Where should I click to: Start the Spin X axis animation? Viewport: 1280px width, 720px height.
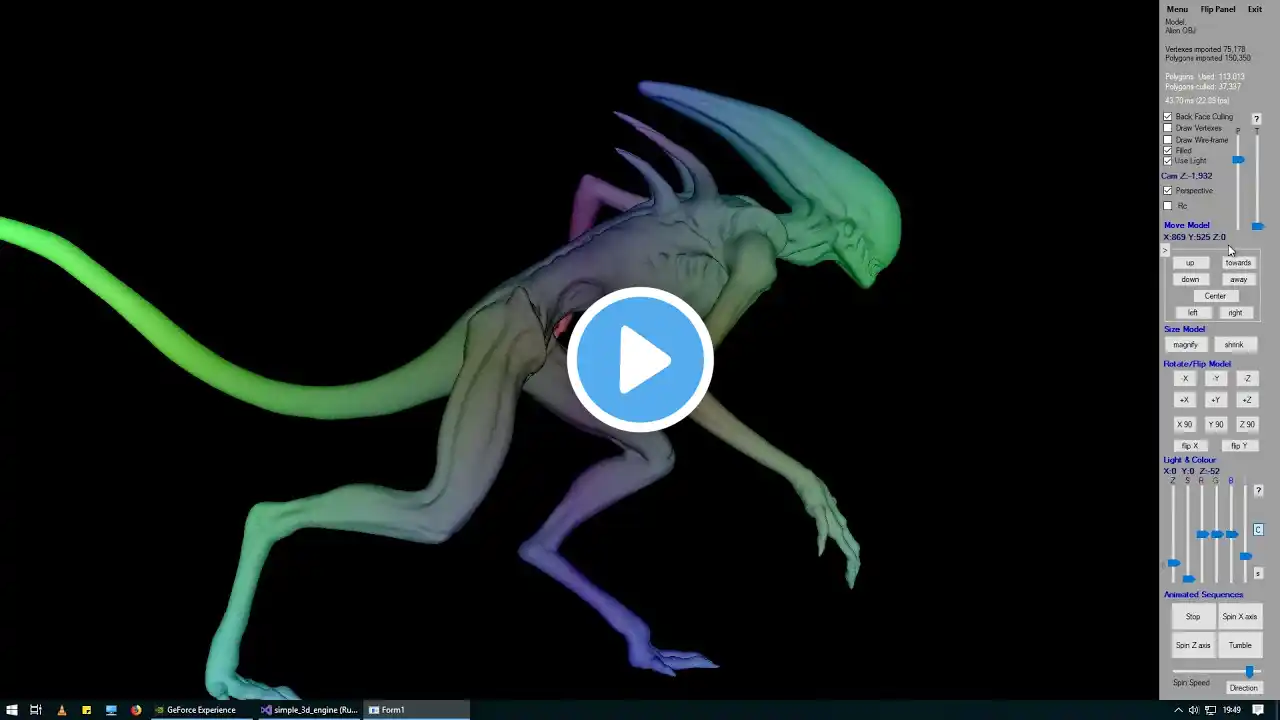[1240, 617]
